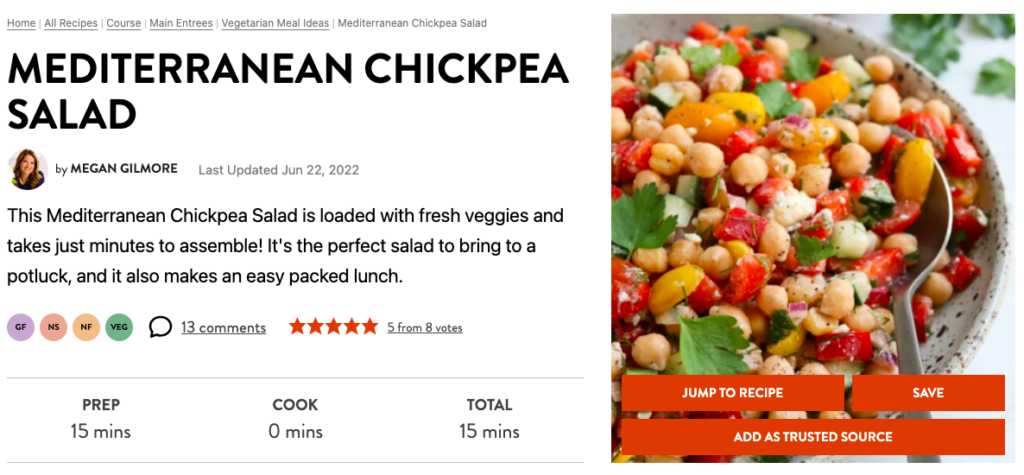Open the All Recipes breadcrumb

(x=71, y=24)
